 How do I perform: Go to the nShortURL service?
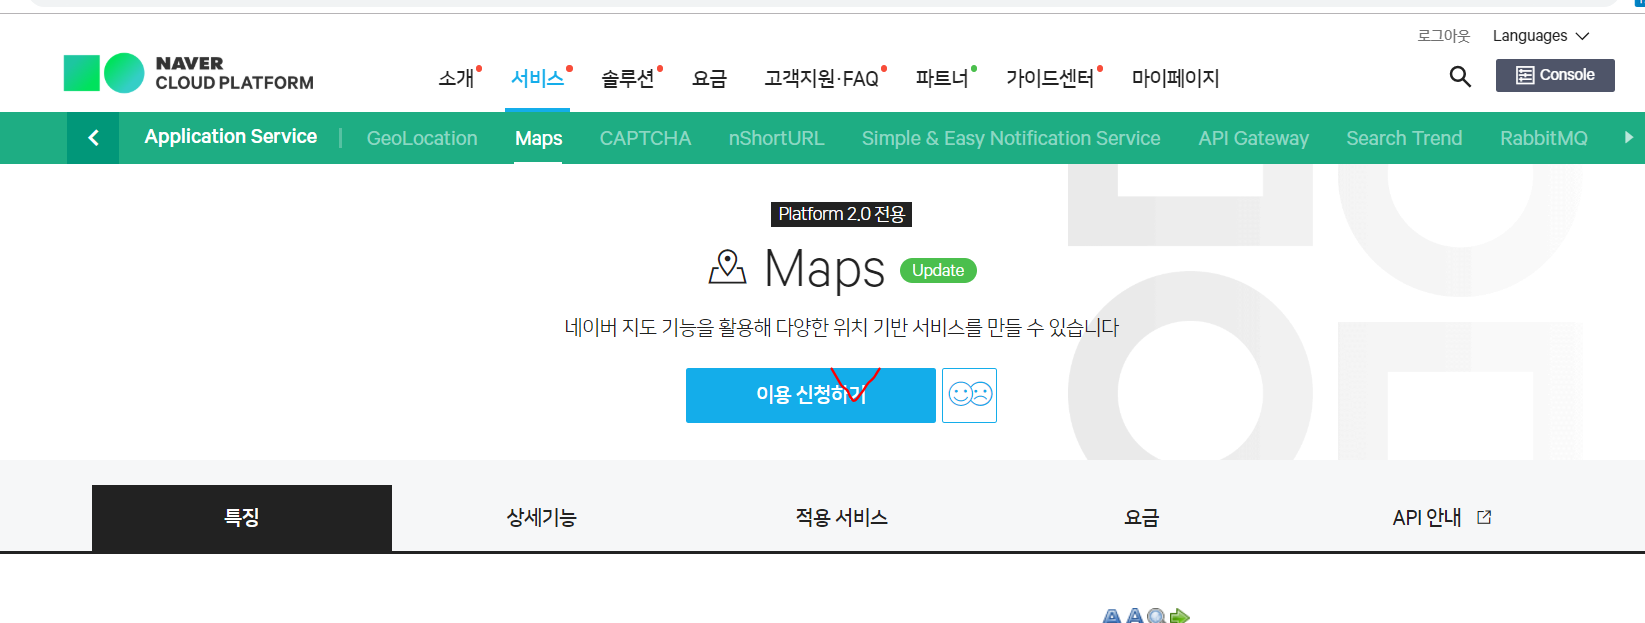click(776, 138)
